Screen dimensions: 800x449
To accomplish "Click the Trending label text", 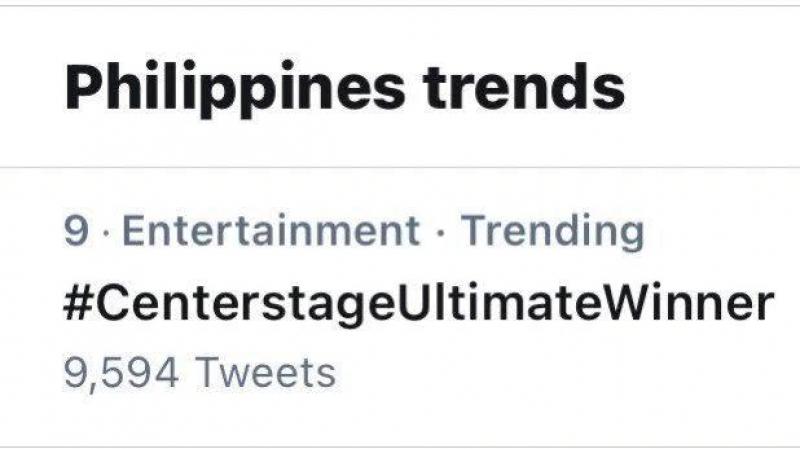I will (x=551, y=232).
